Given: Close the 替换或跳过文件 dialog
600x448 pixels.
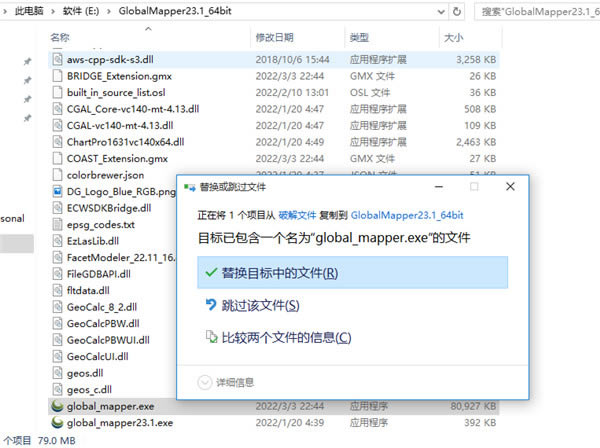Looking at the screenshot, I should pos(510,187).
